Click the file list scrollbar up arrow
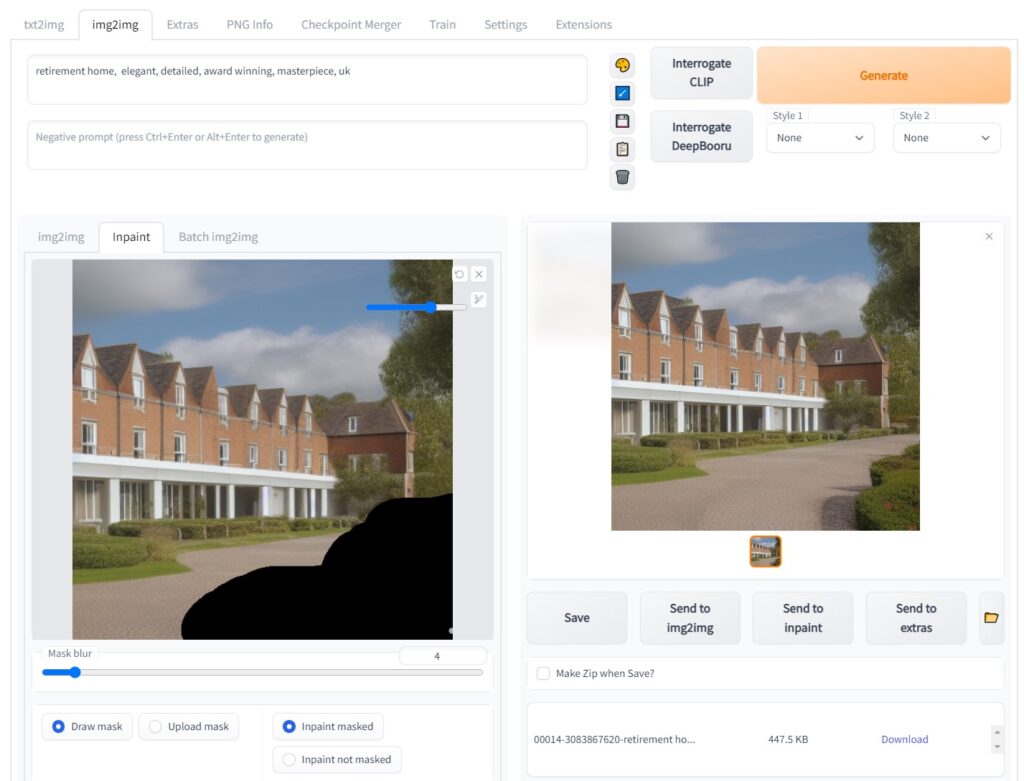Viewport: 1024px width, 781px height. (x=997, y=731)
